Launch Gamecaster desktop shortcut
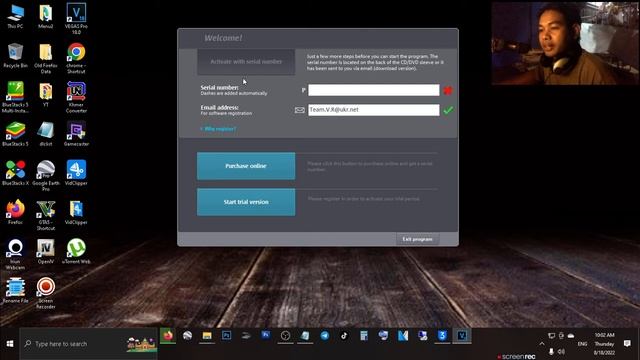The height and width of the screenshot is (360, 640). [76, 134]
